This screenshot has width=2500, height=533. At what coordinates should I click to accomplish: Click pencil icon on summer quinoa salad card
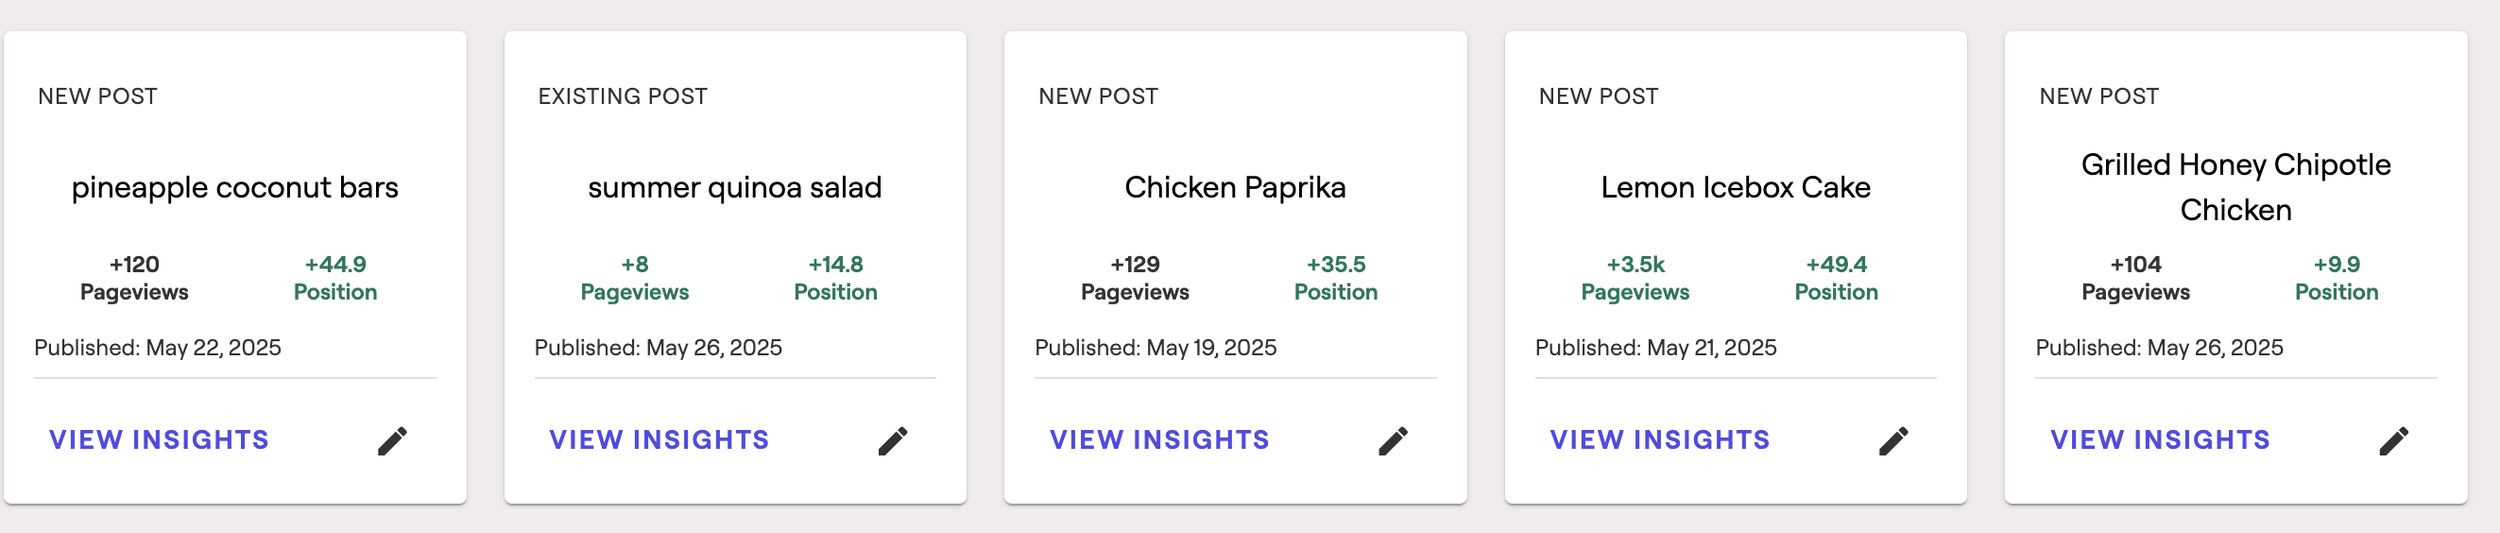893,441
